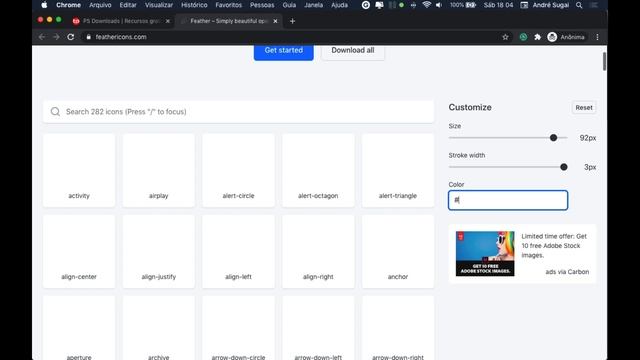Click the Stroke width slider handle

pos(564,167)
